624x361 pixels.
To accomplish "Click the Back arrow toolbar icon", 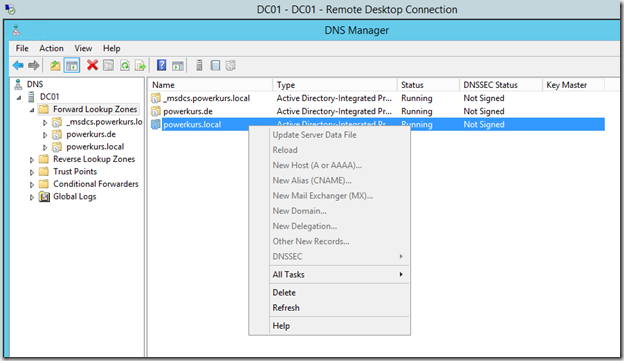I will [x=18, y=65].
